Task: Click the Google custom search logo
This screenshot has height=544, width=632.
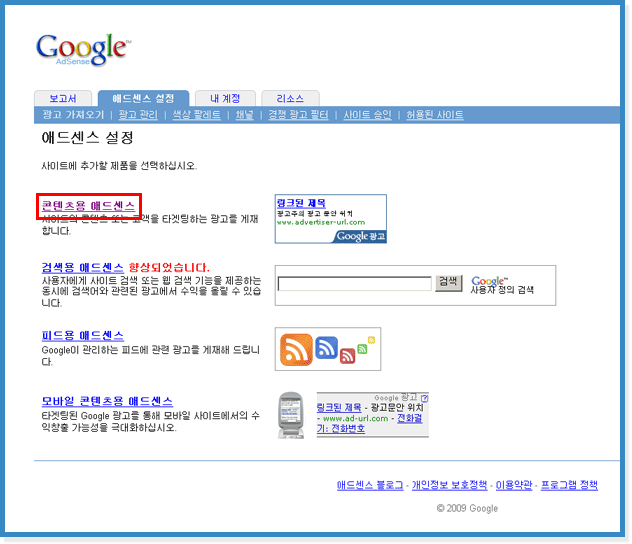Action: pos(490,282)
